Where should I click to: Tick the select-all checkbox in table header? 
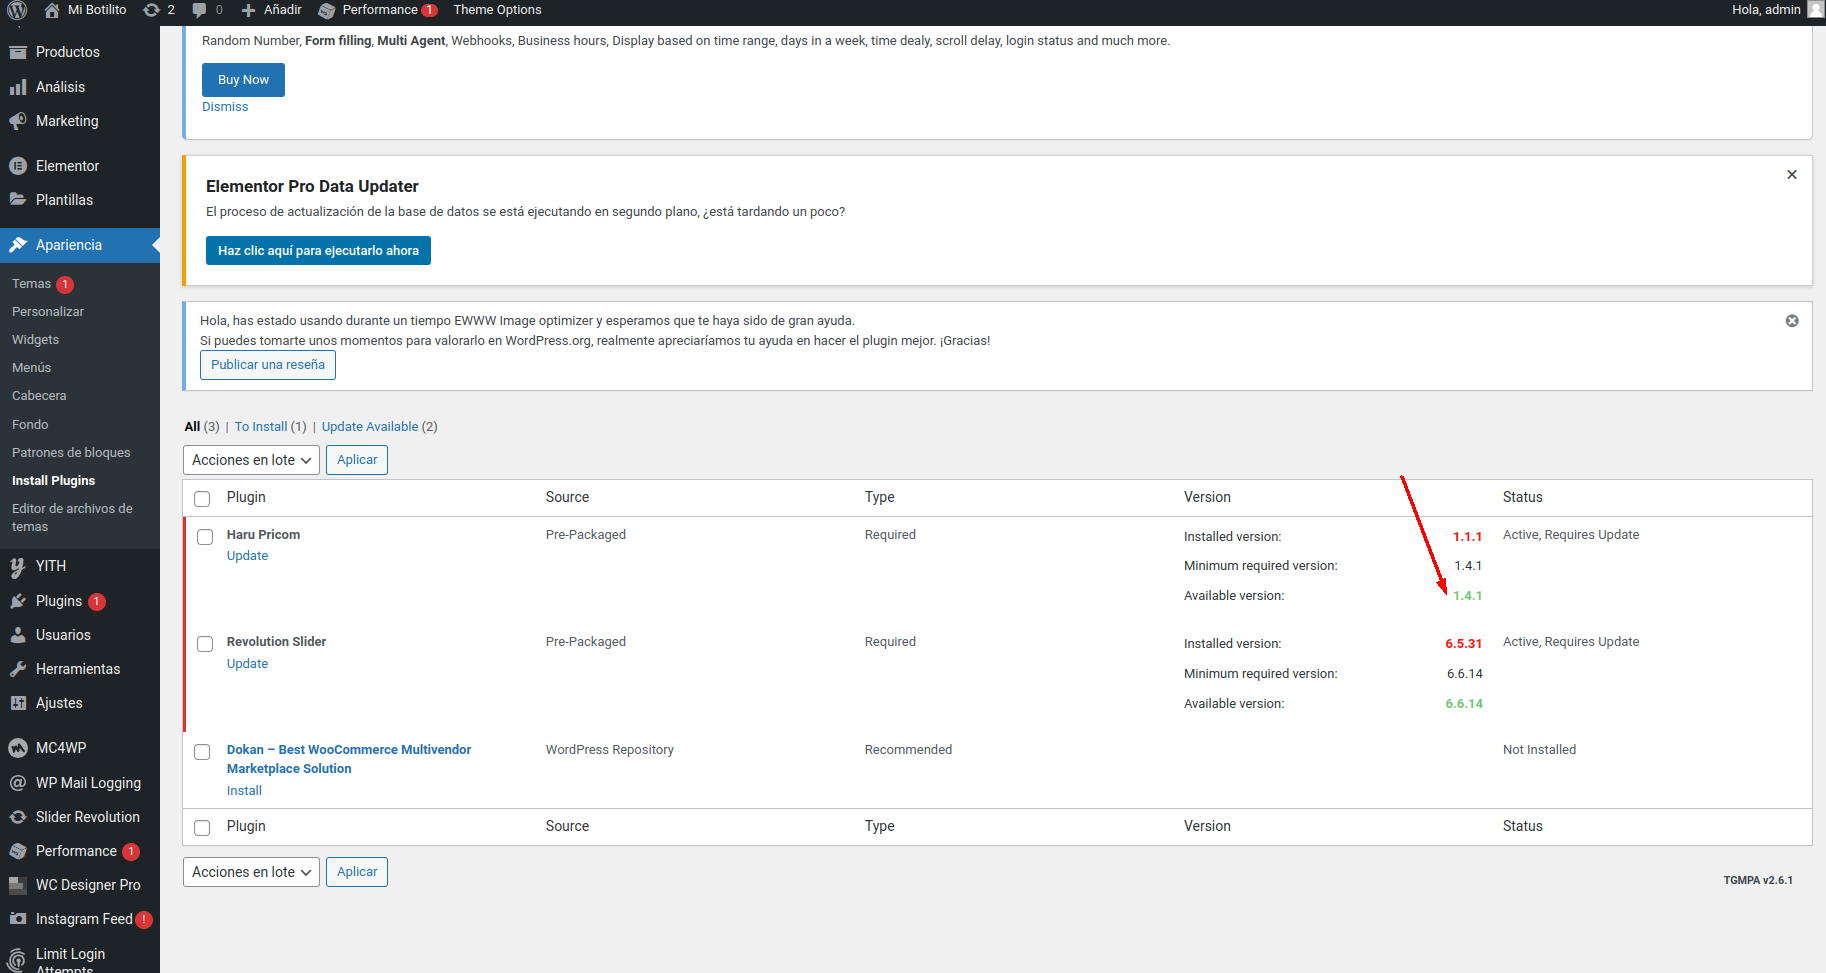(x=202, y=498)
